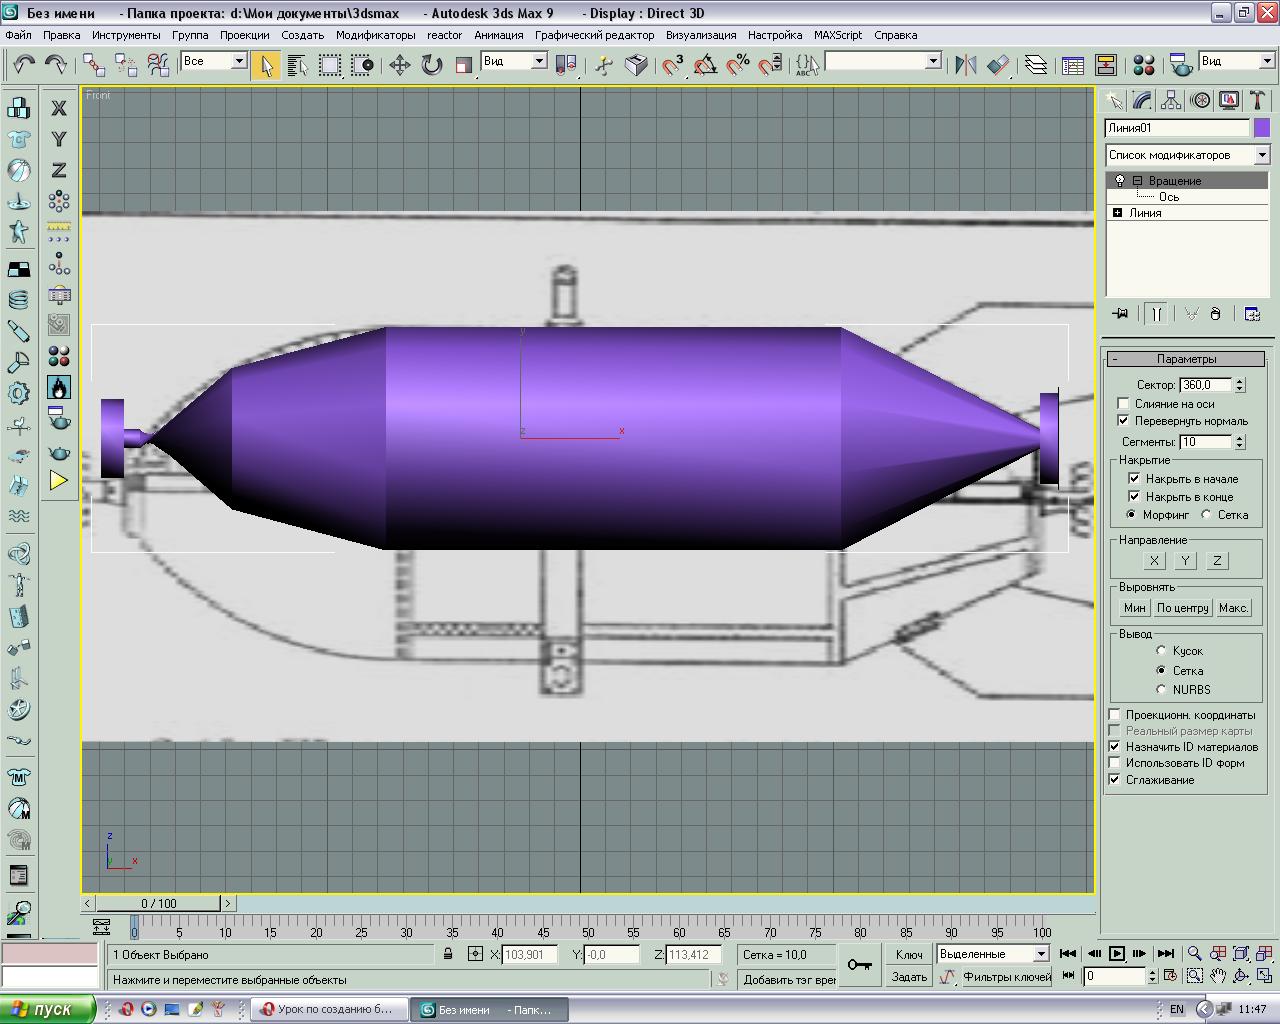Activate the Rotate tool
1280x1024 pixels.
431,65
